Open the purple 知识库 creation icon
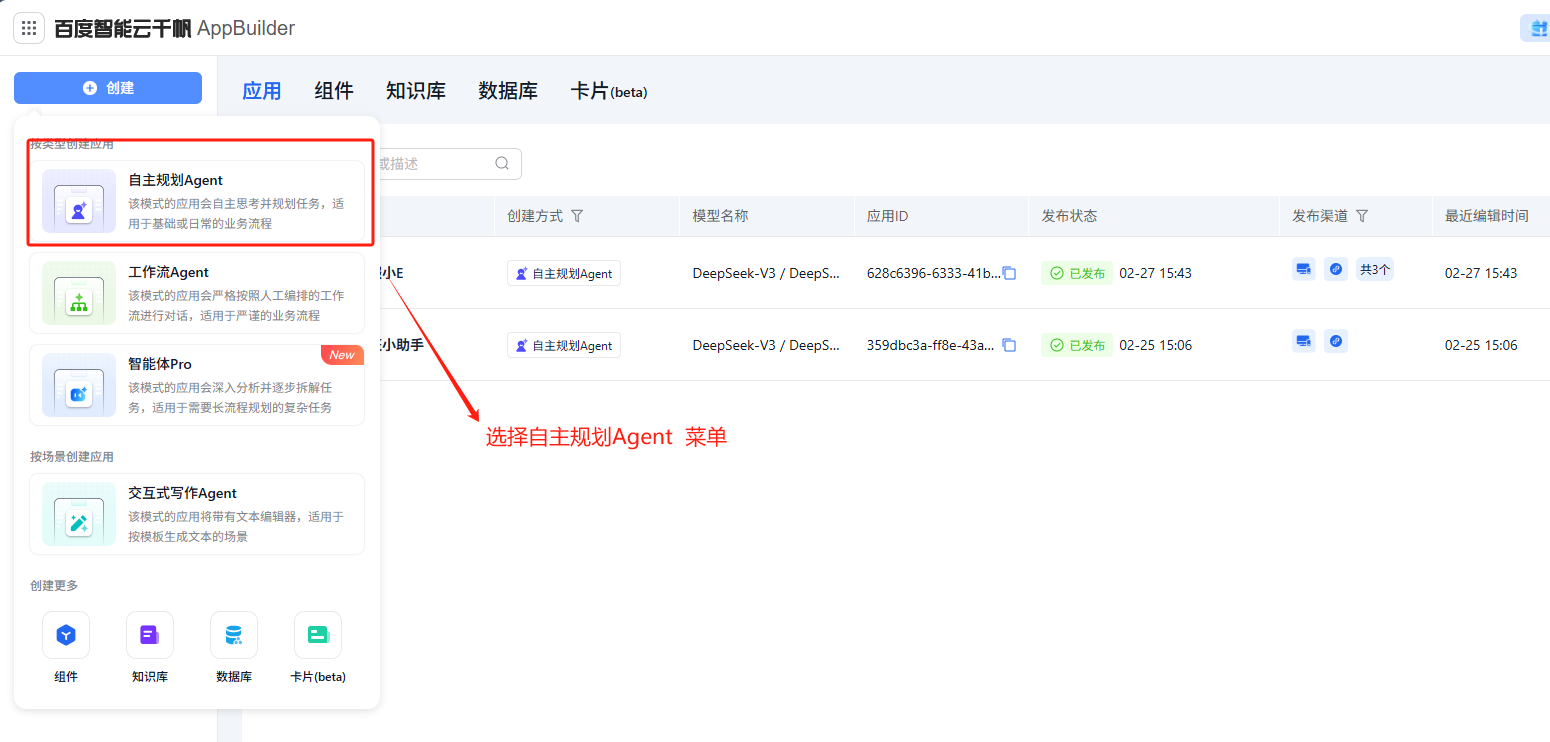The image size is (1550, 742). (x=150, y=635)
